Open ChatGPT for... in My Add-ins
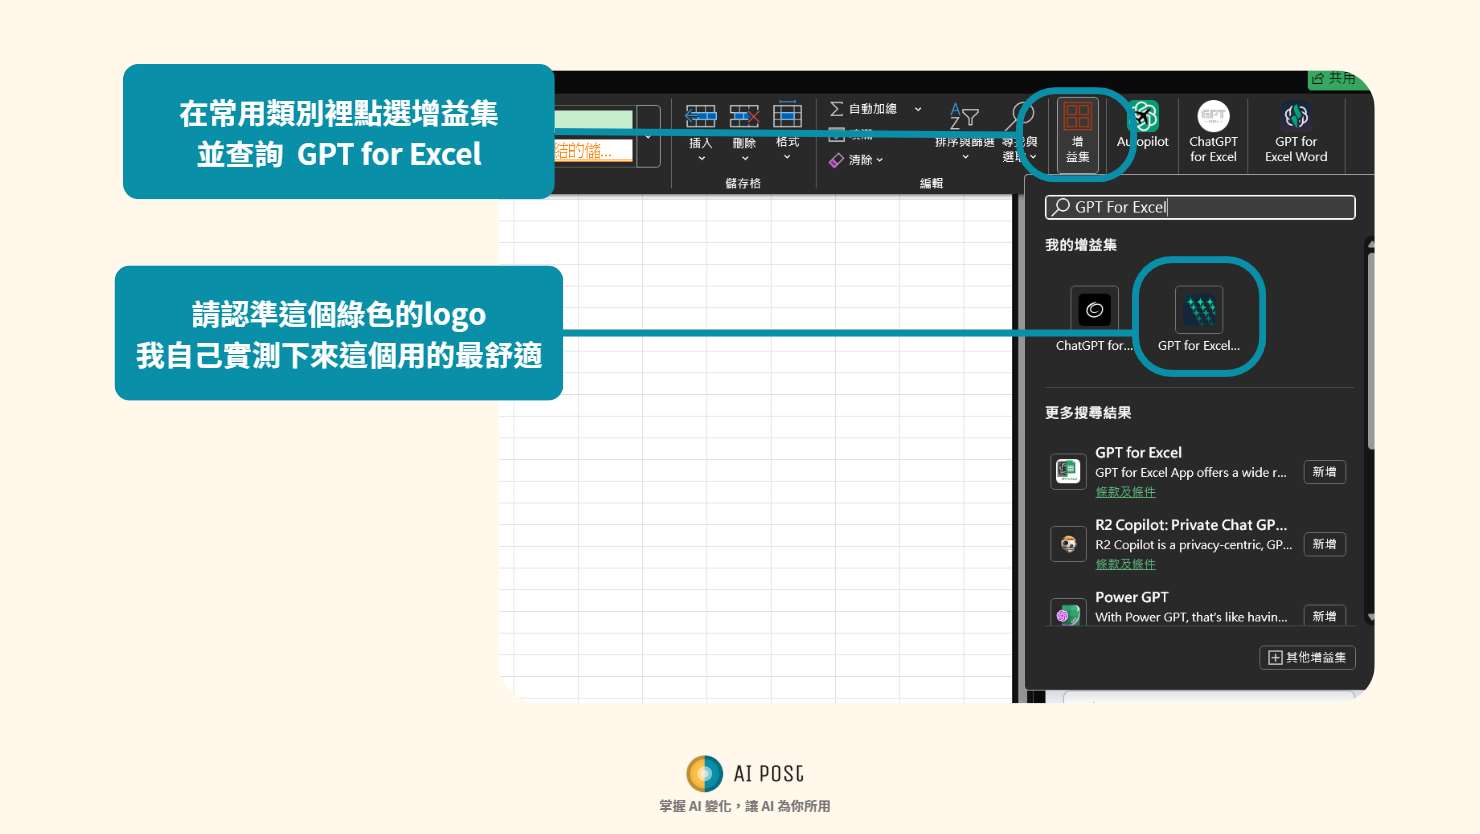 click(x=1094, y=310)
